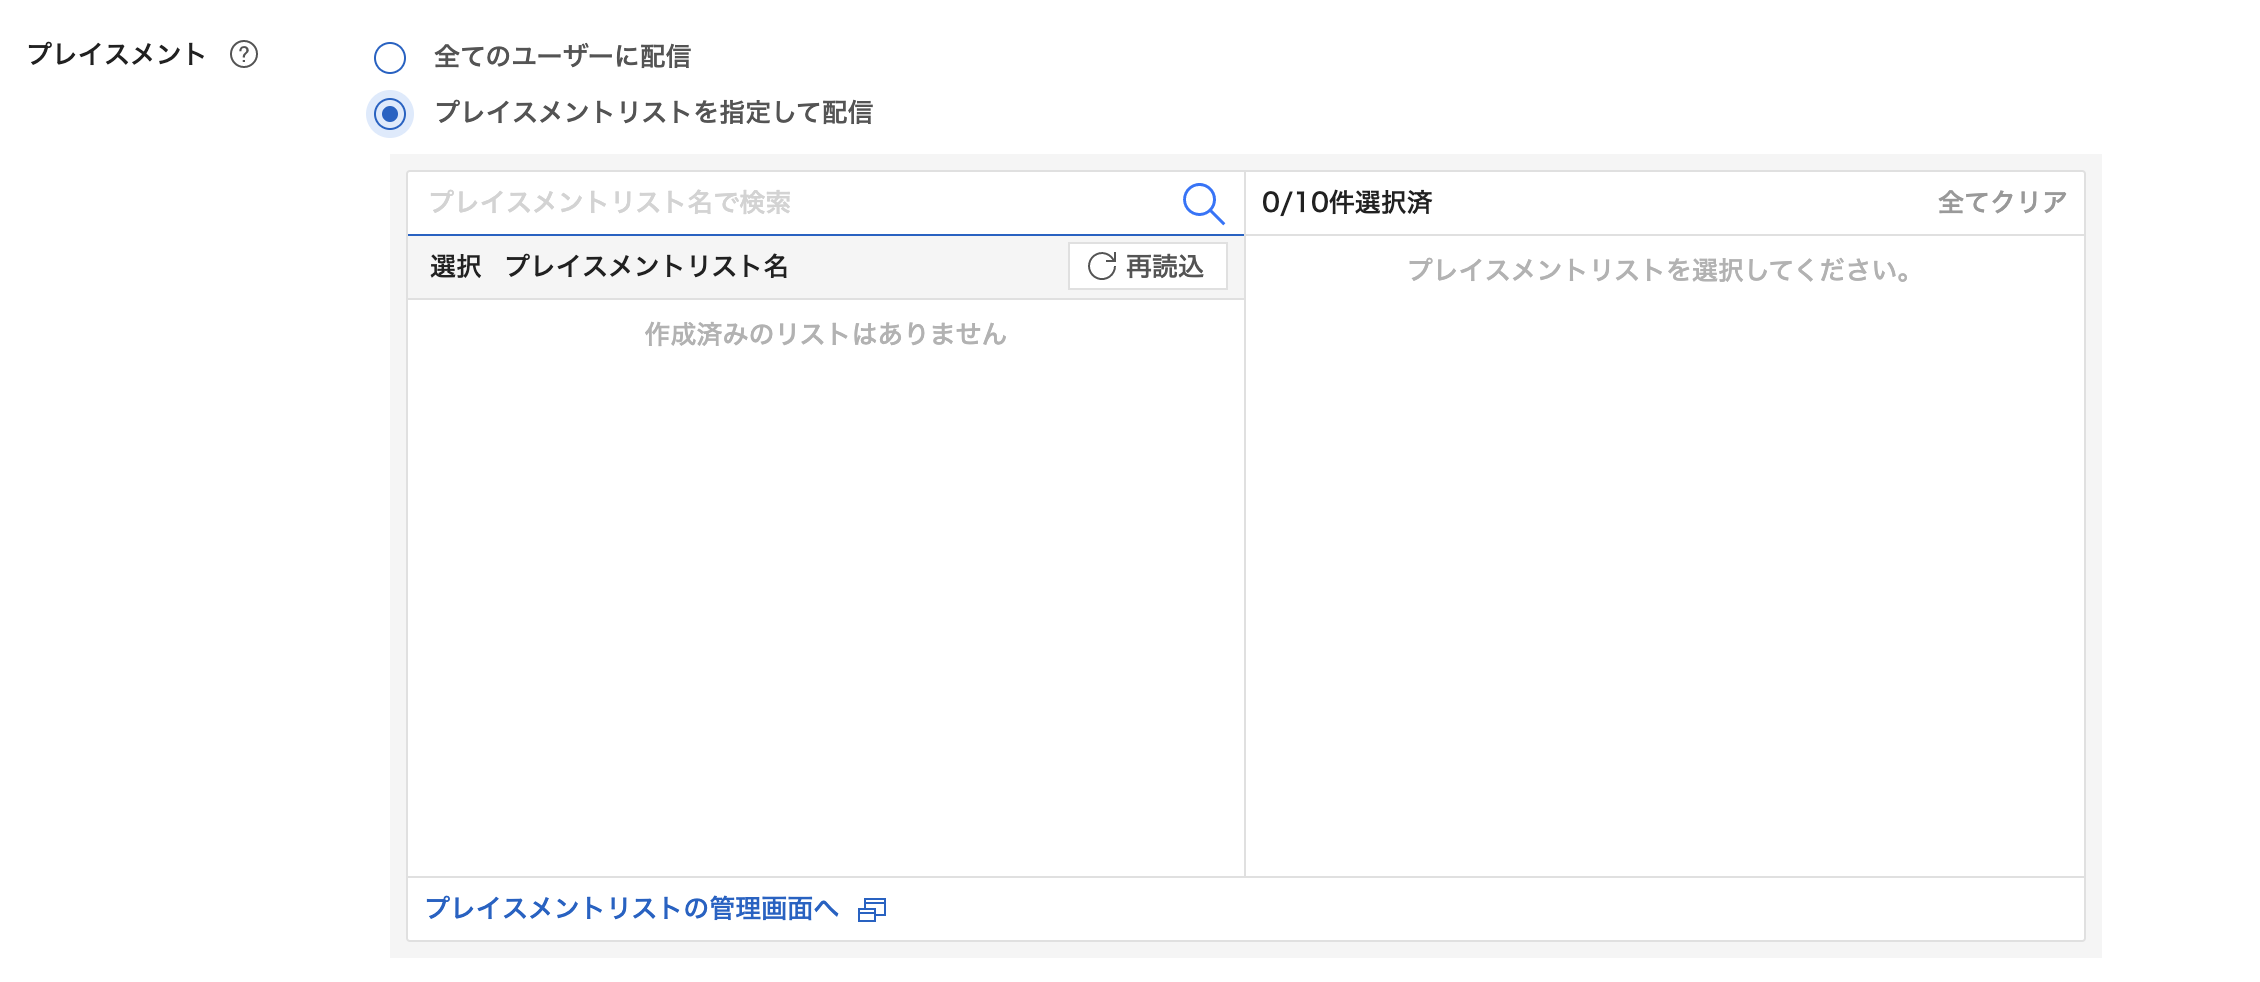
Task: Select the 全てのユーザーに配信 radio button
Action: (390, 58)
